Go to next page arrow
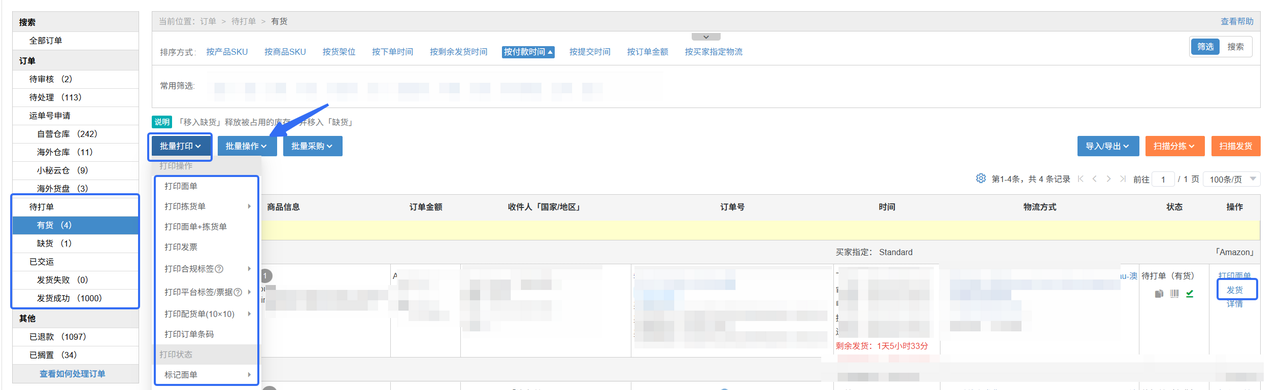 pyautogui.click(x=1109, y=179)
